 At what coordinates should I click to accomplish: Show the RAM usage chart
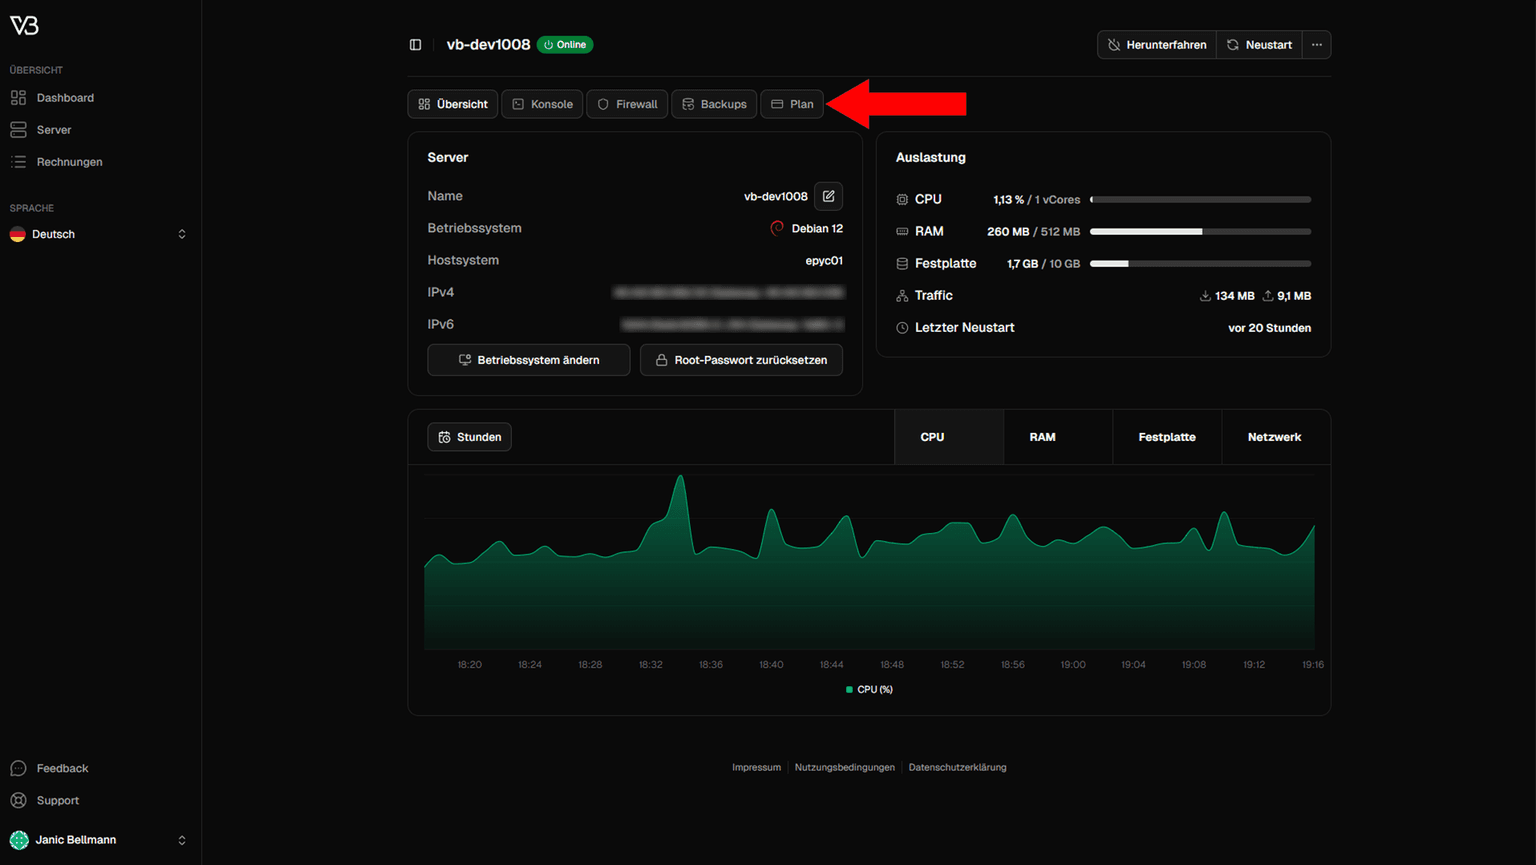click(x=1042, y=437)
